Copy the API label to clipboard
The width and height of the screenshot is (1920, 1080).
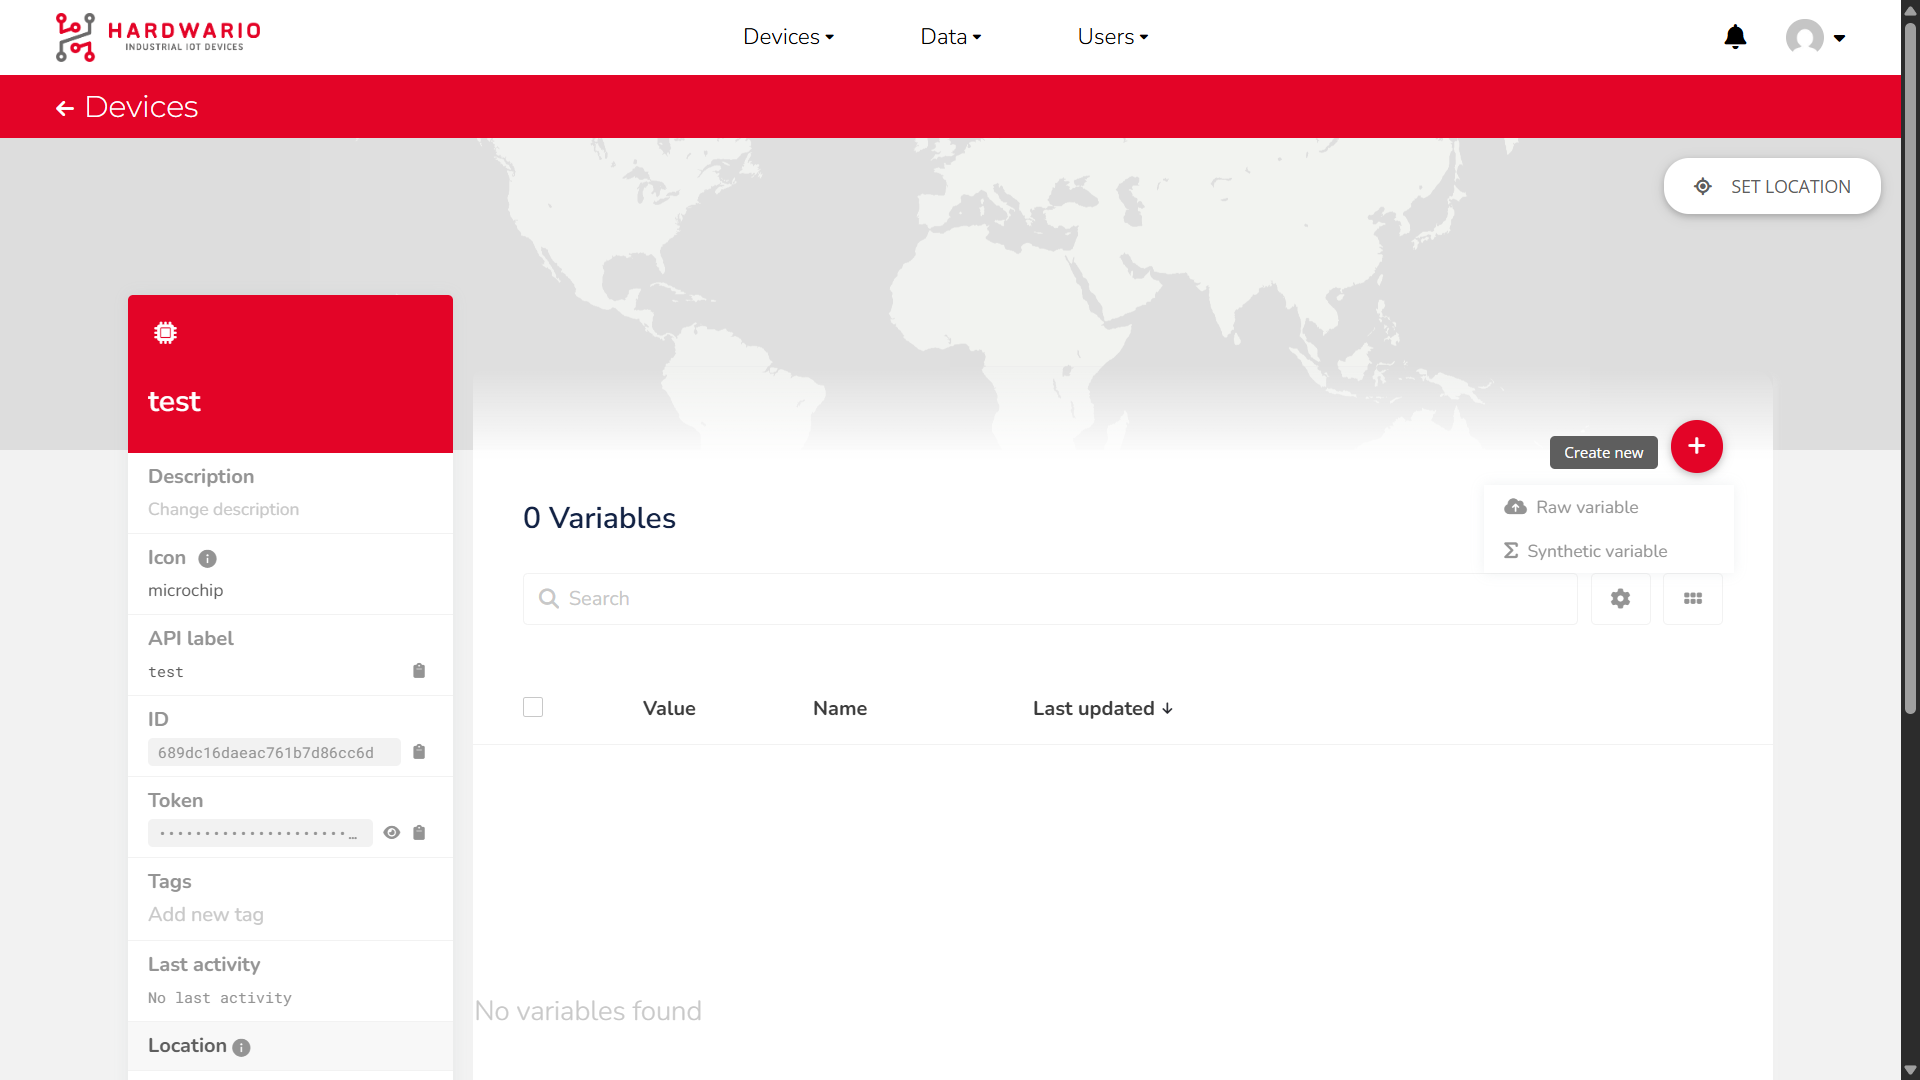[x=419, y=671]
